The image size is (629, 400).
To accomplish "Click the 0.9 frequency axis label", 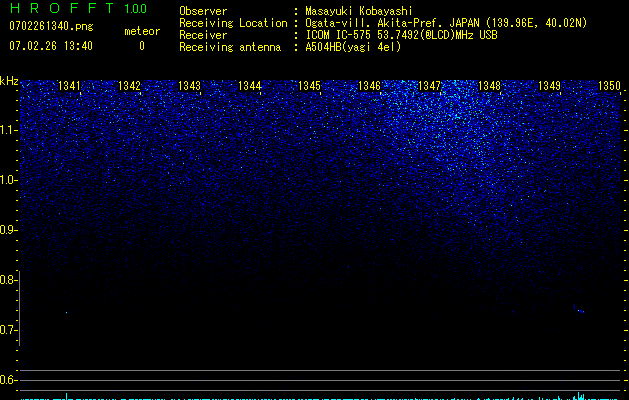I will 8,230.
